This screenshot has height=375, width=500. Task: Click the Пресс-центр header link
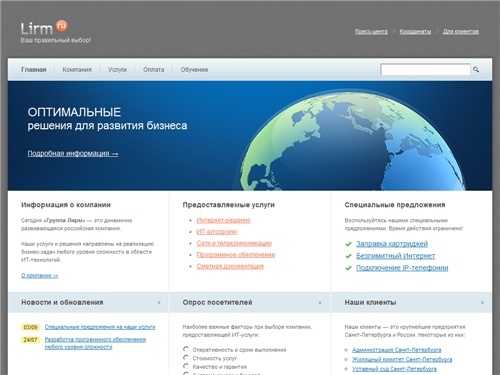(x=371, y=32)
